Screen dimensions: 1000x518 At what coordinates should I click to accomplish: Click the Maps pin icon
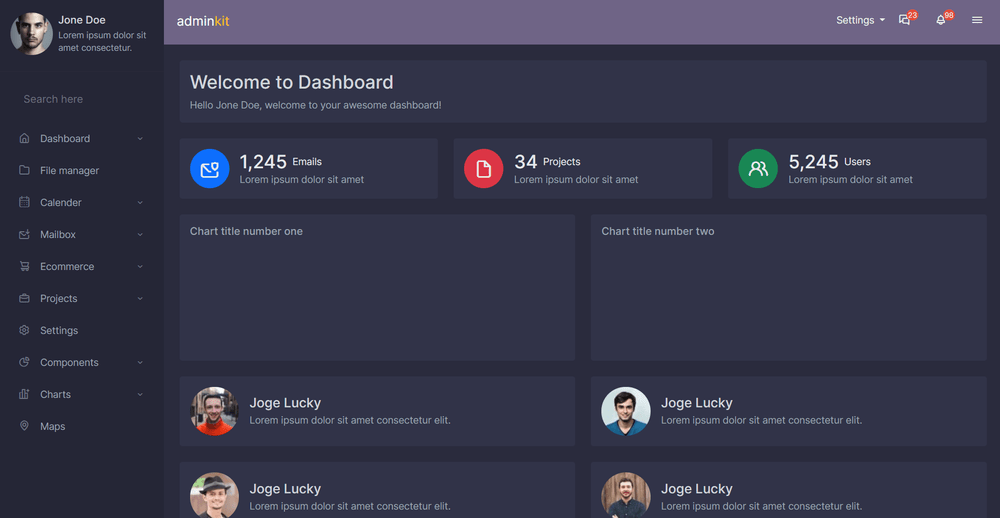click(24, 426)
